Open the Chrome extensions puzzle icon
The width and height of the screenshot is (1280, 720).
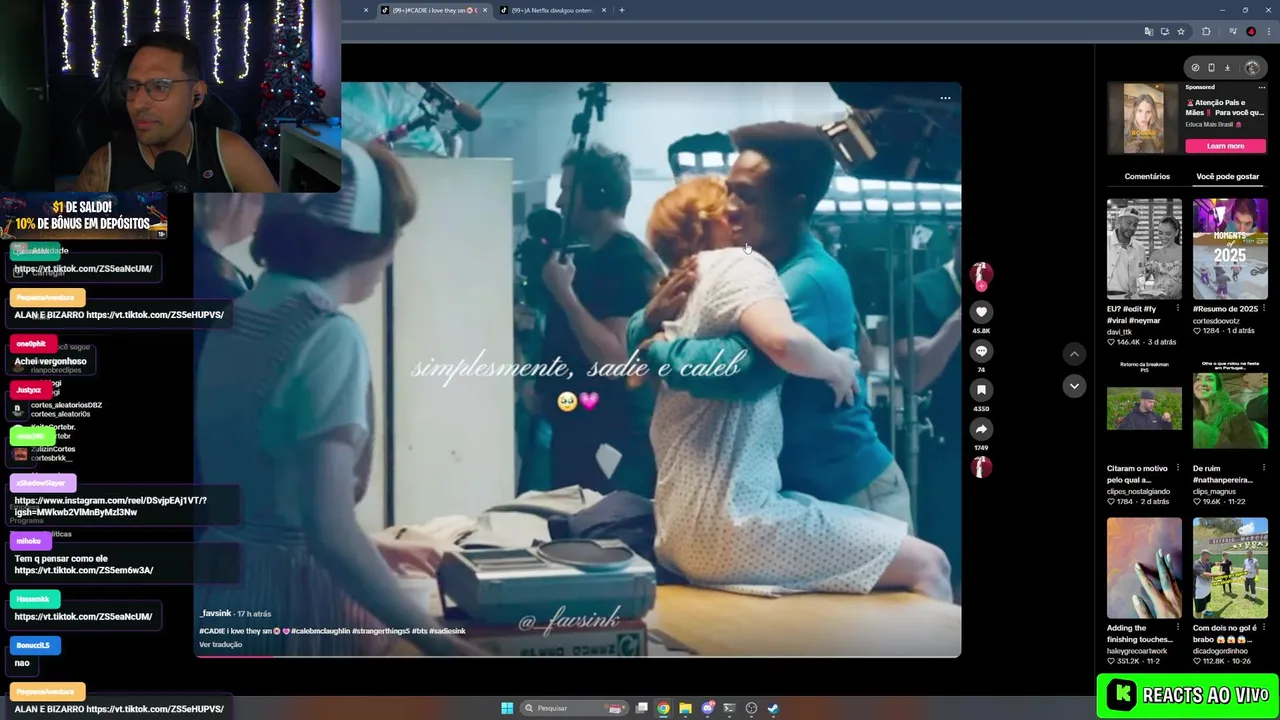pos(1206,32)
